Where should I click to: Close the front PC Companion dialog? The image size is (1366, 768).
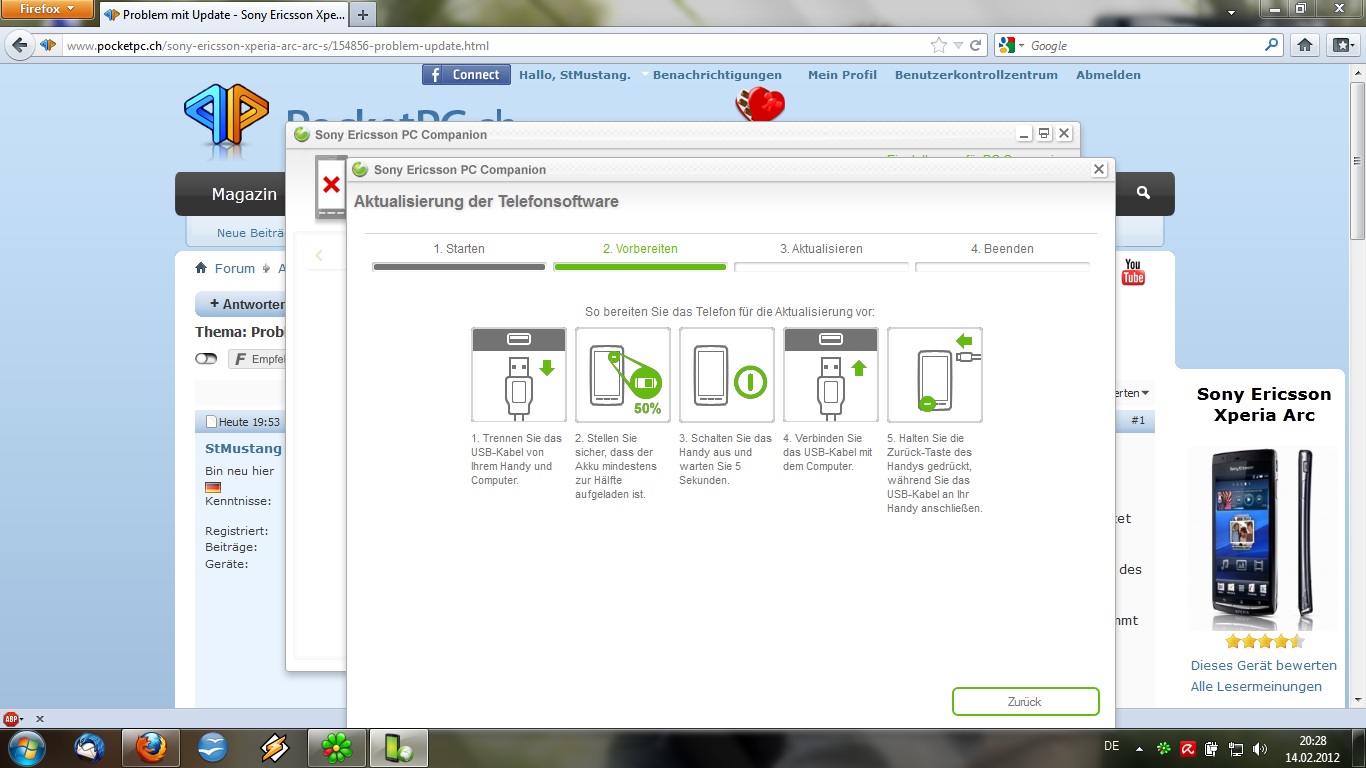click(1099, 170)
